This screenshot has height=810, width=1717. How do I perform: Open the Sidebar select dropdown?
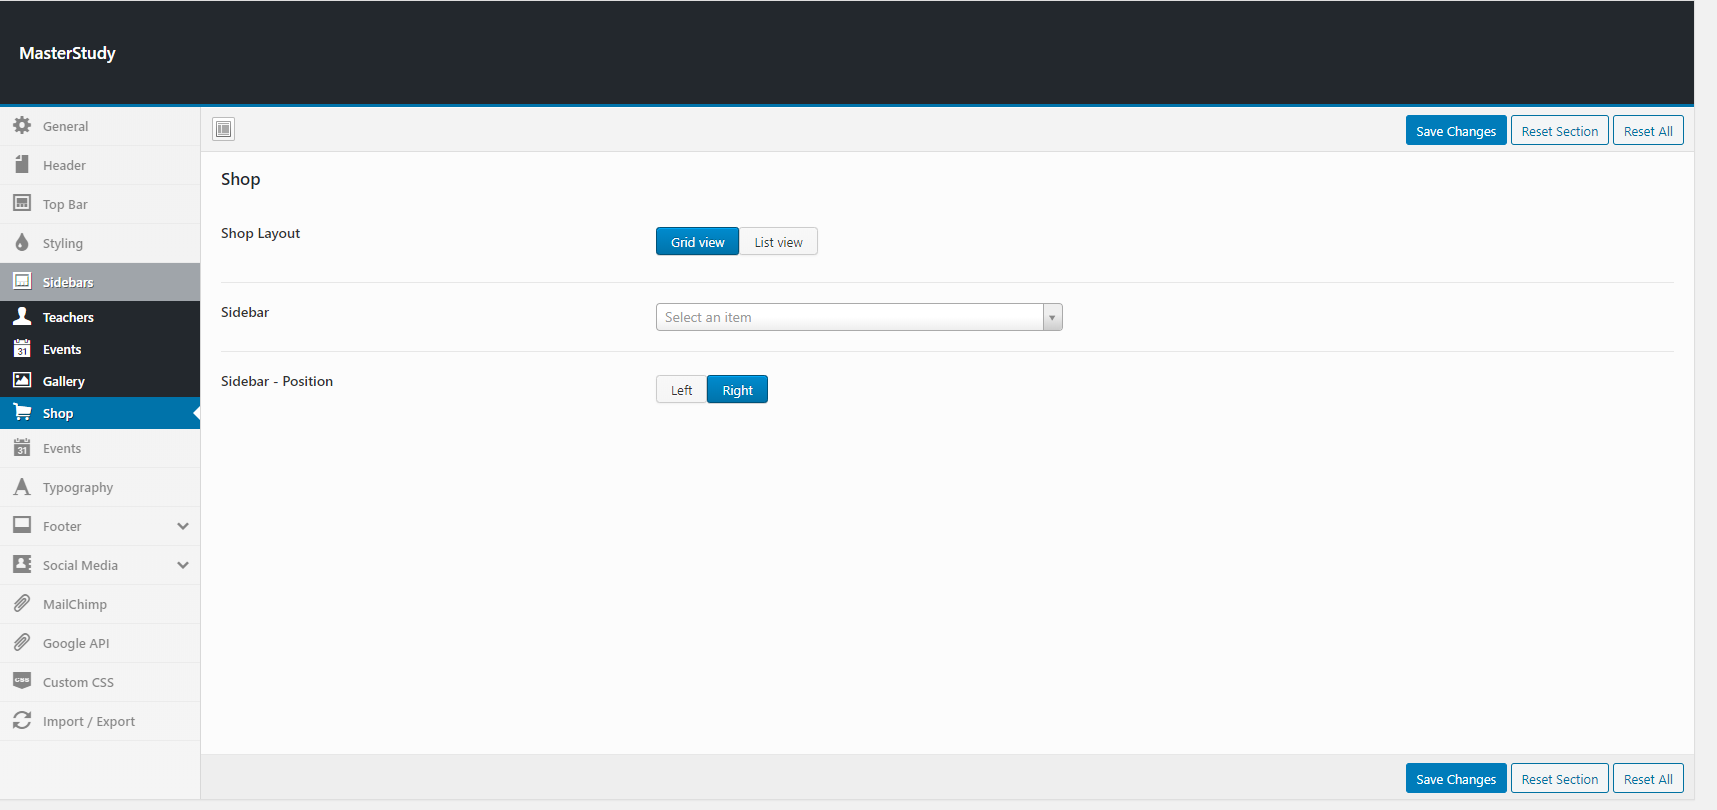(858, 317)
